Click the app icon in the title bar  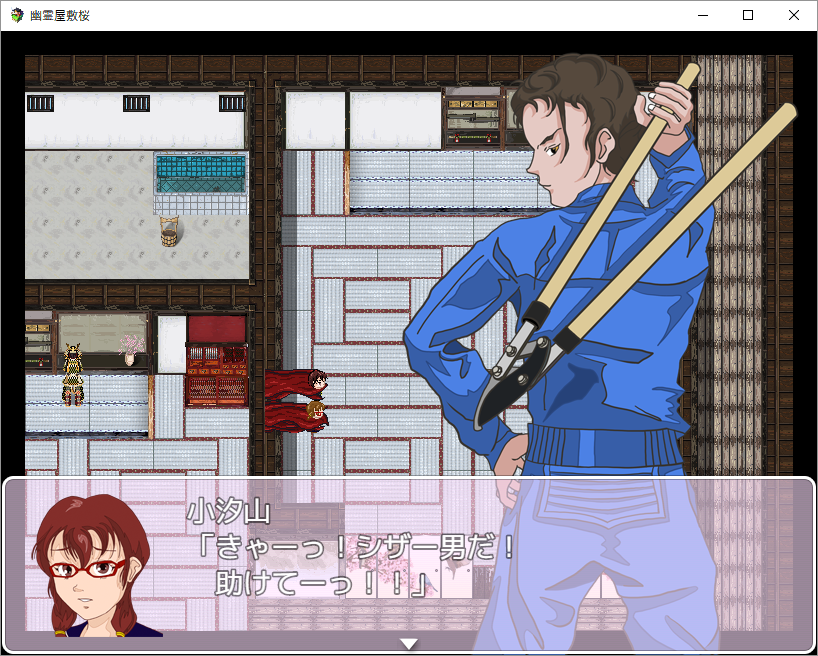click(x=17, y=15)
